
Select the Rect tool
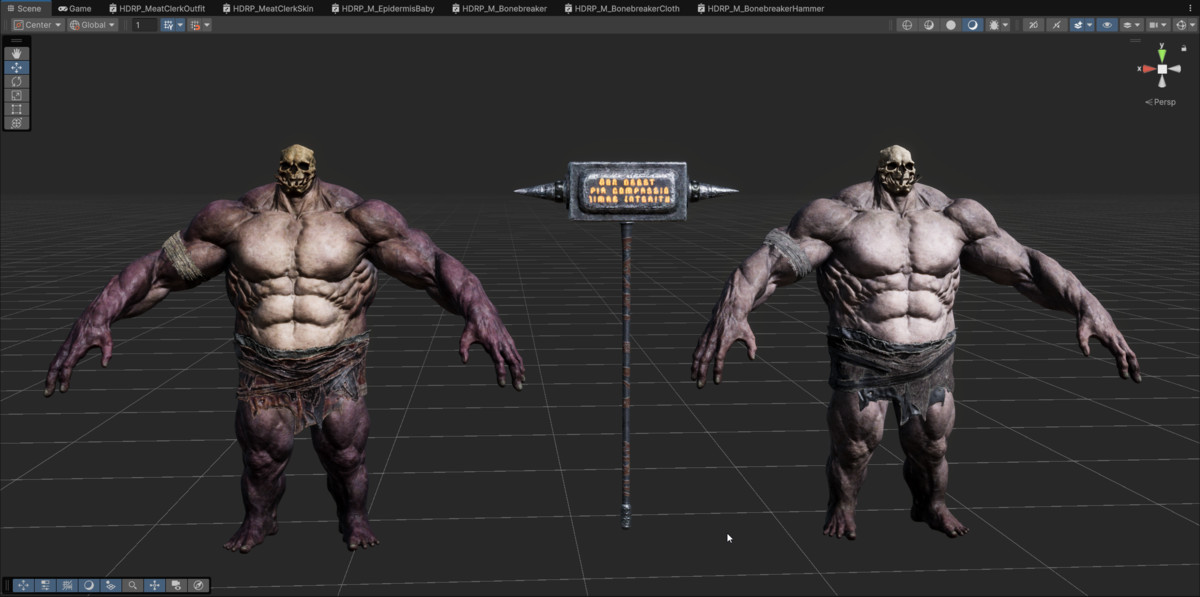(17, 109)
